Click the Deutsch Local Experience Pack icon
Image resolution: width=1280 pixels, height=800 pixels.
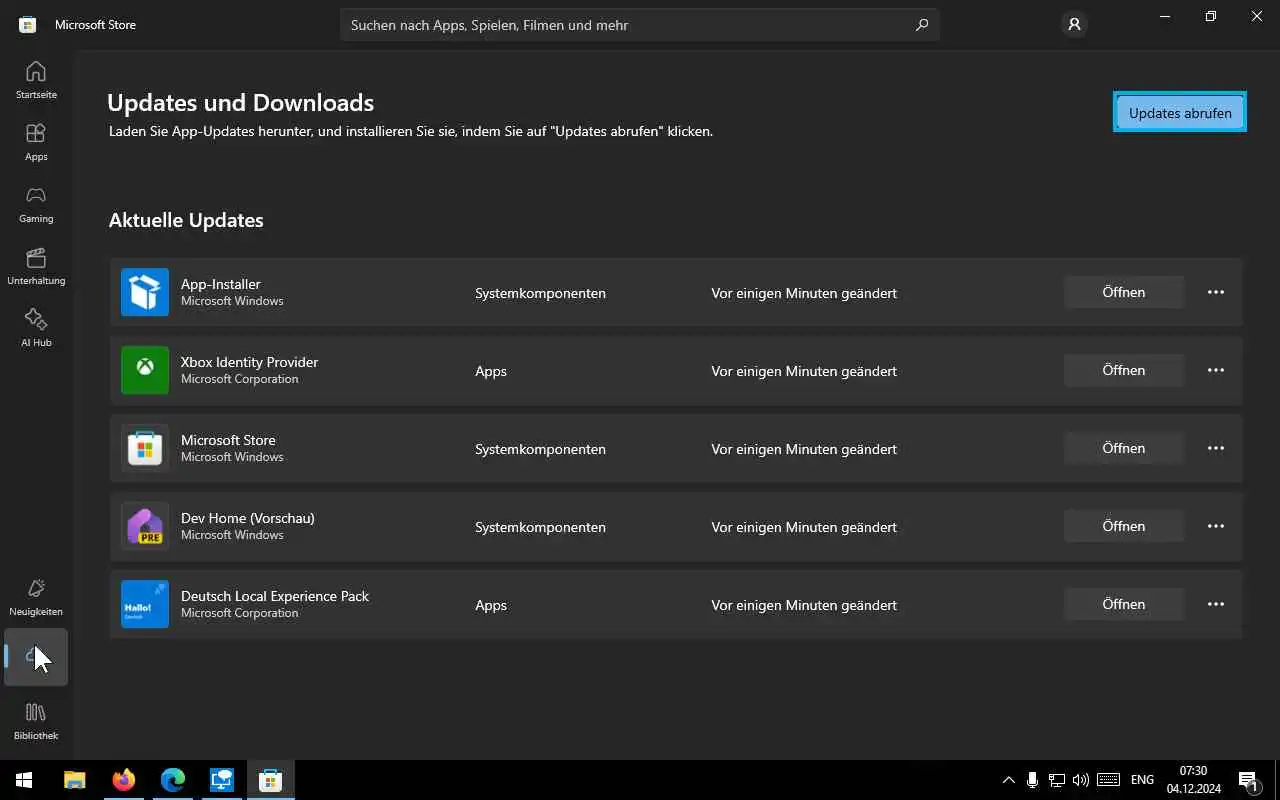pos(145,604)
